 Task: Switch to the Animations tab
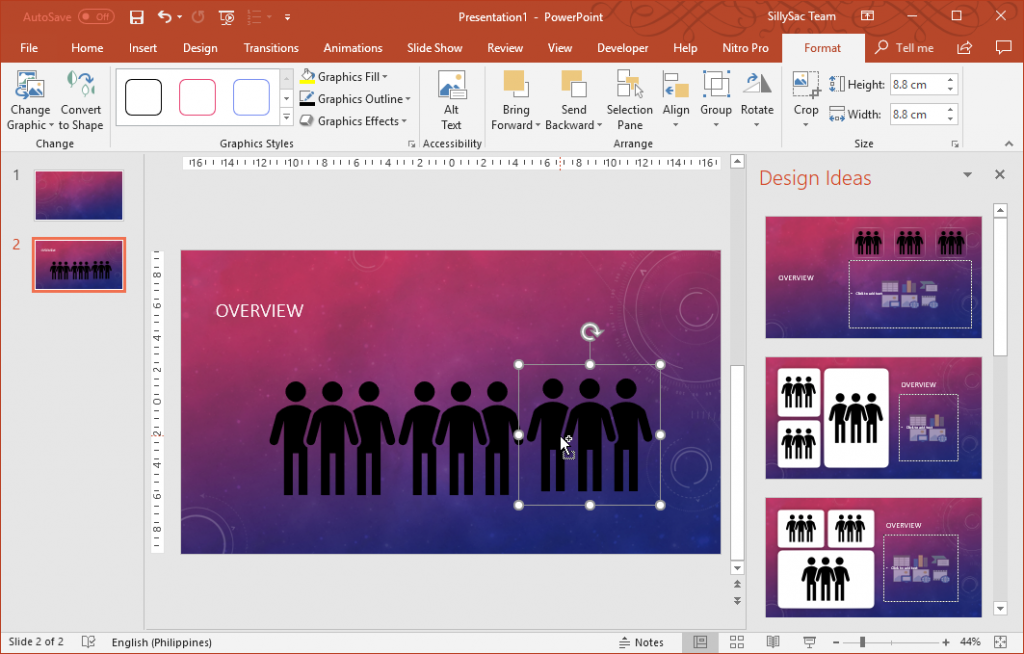352,47
